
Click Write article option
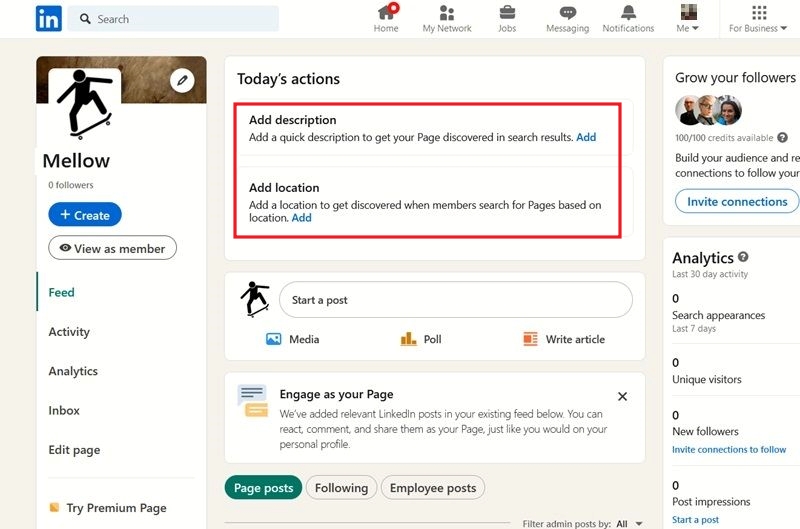564,339
